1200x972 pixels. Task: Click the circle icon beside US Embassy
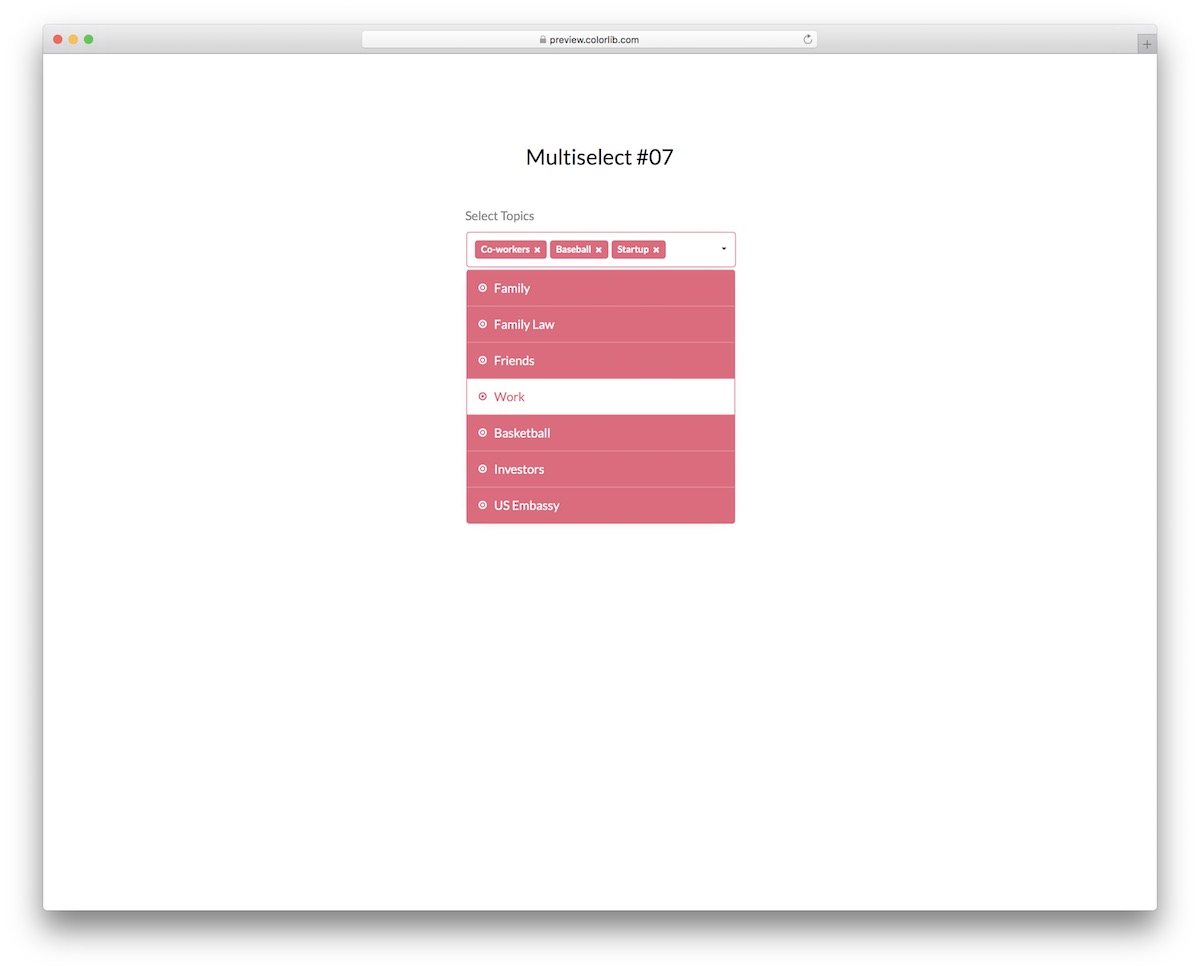tap(482, 505)
